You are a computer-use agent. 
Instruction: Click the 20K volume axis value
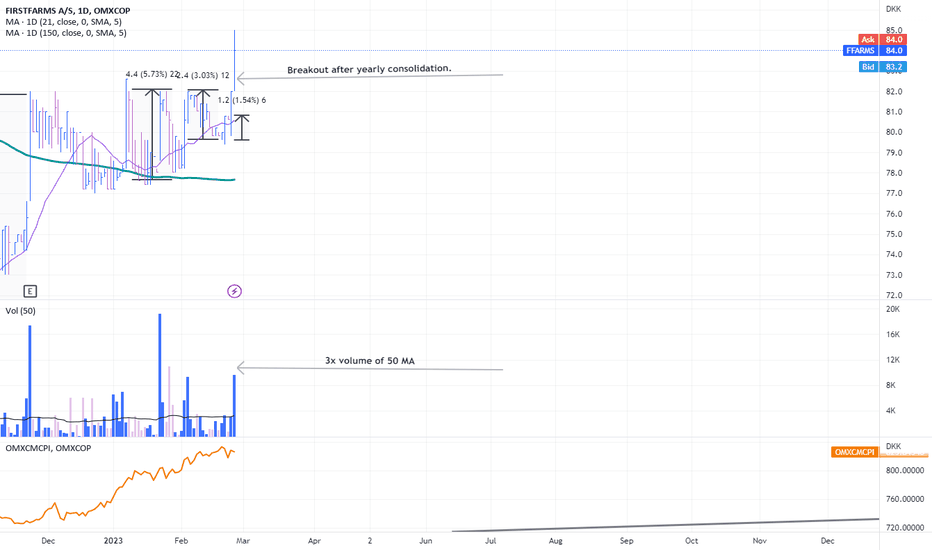(x=893, y=309)
